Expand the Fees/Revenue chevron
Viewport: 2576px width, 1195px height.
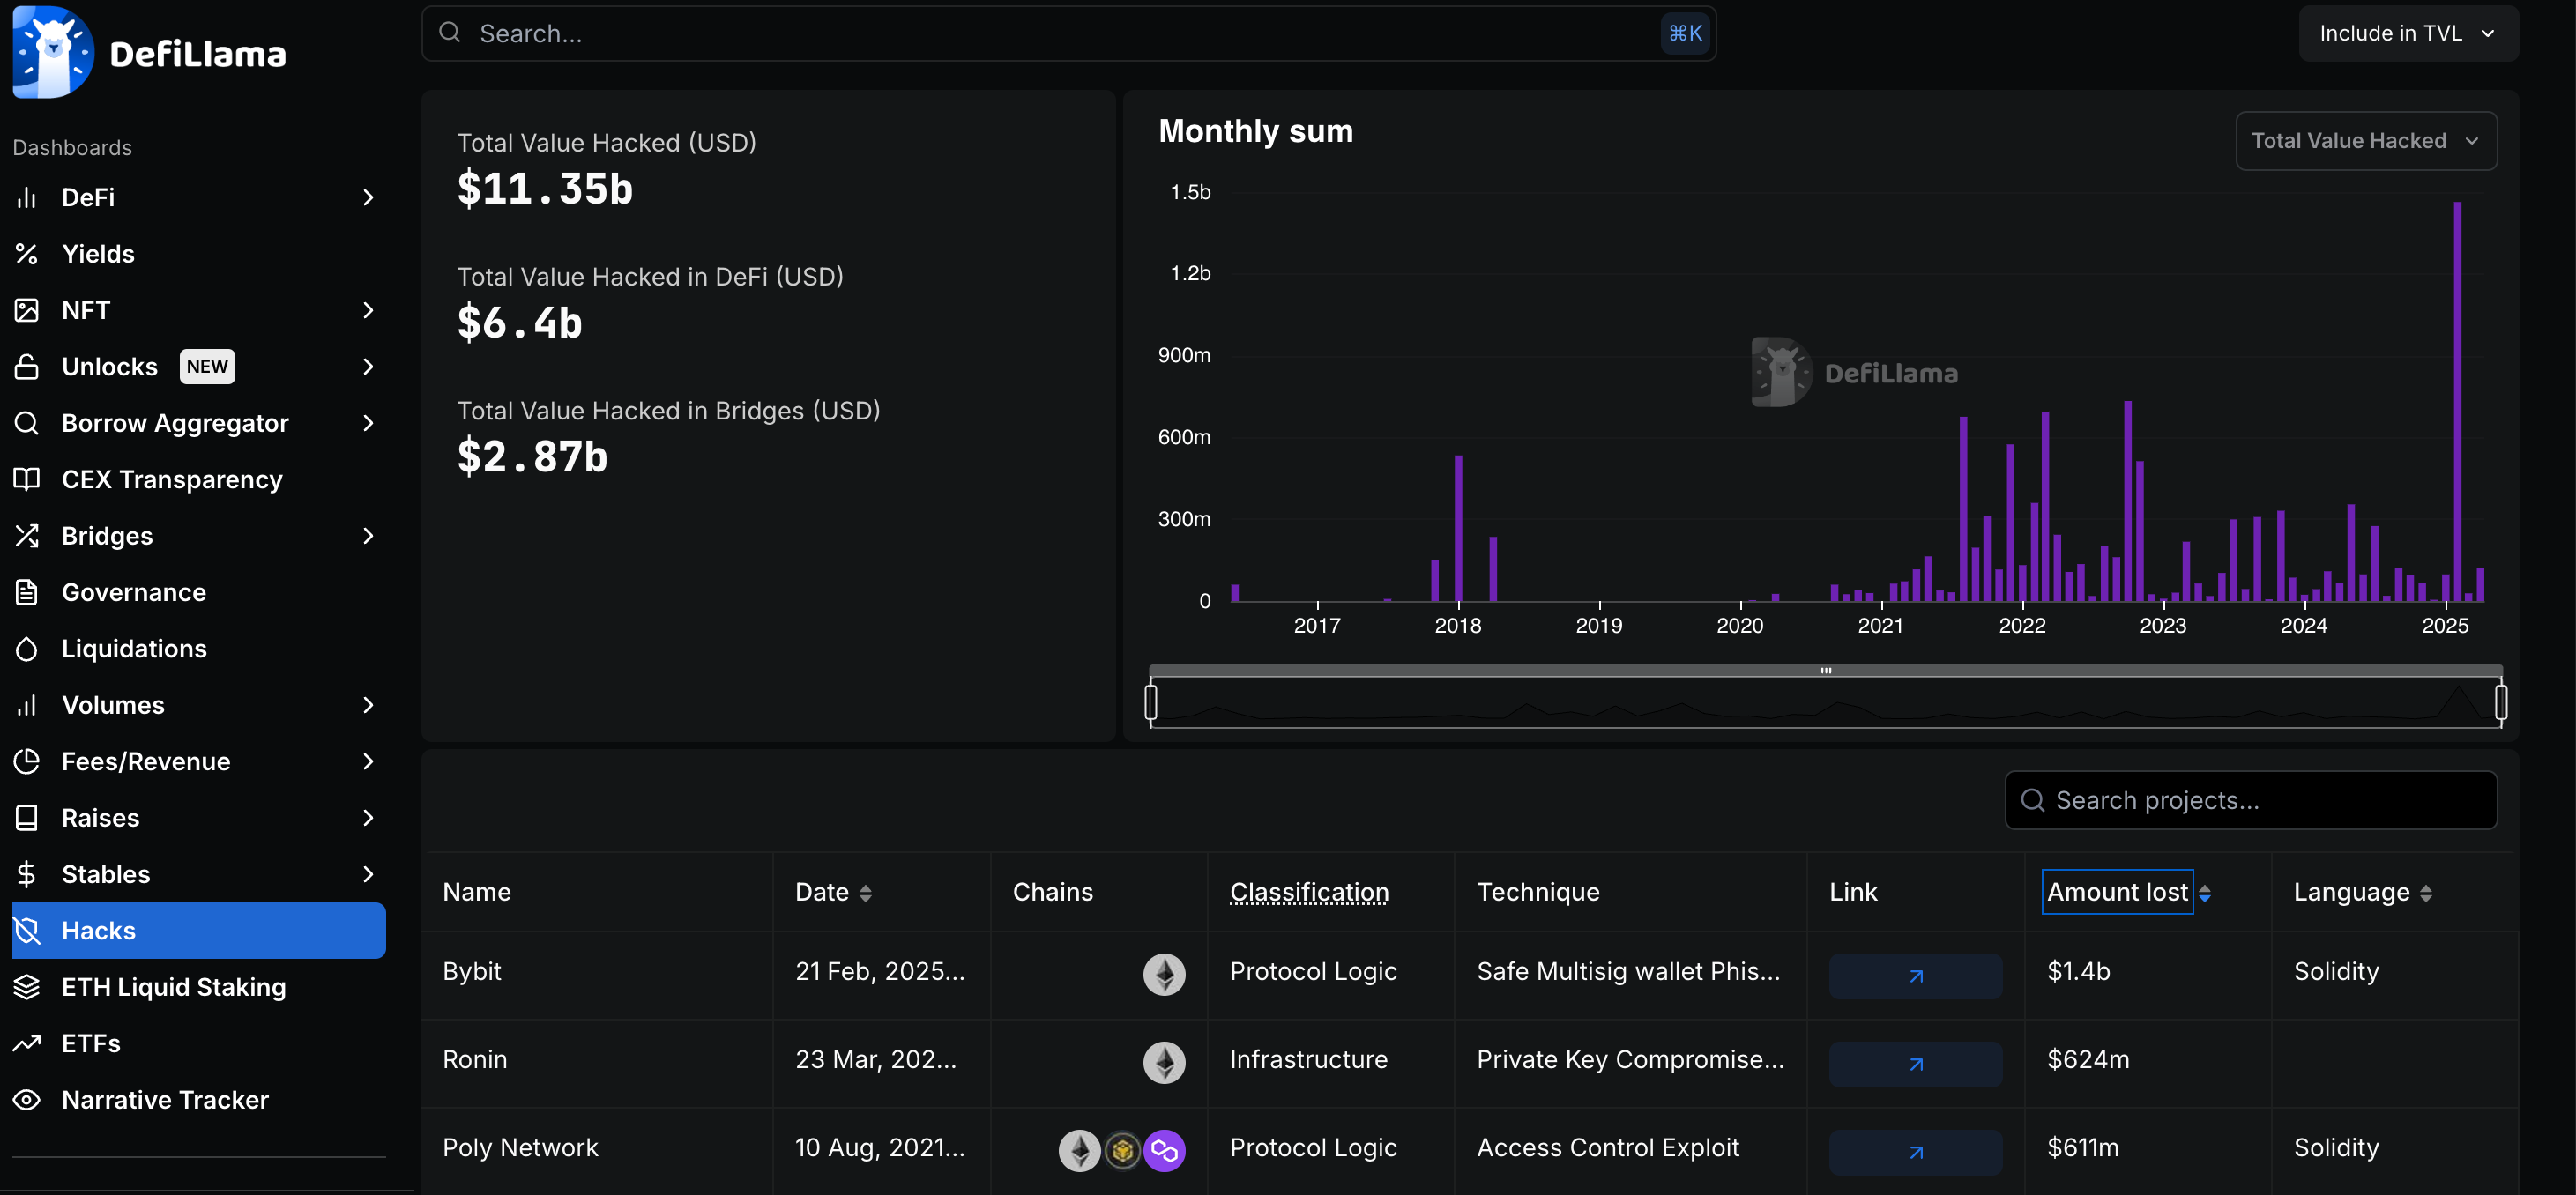click(x=368, y=761)
